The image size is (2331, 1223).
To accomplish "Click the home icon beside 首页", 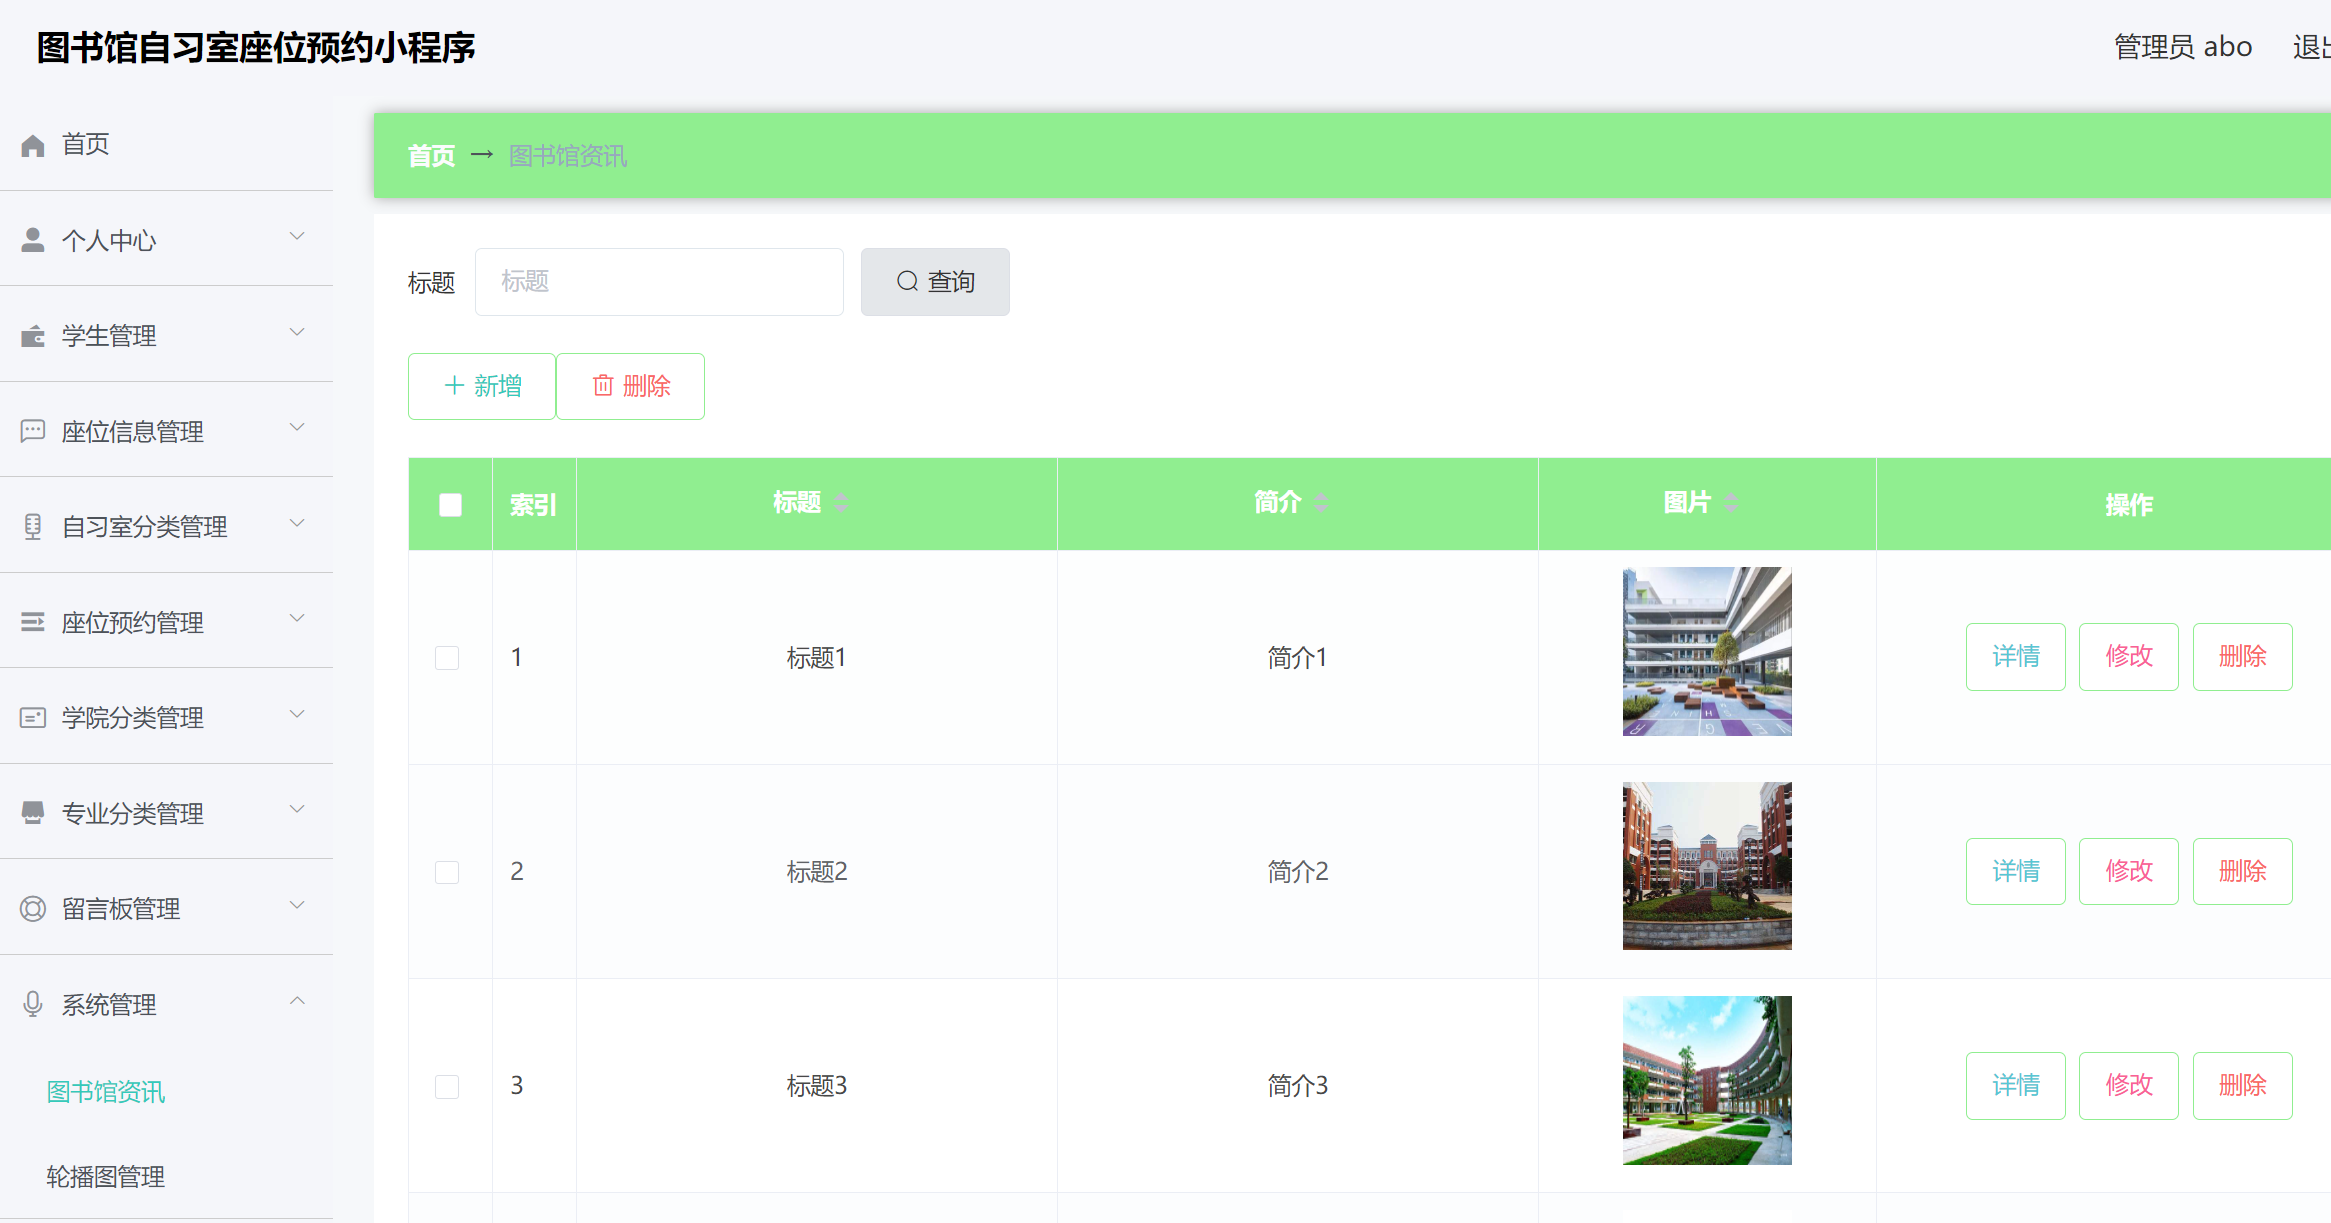I will pos(33,146).
